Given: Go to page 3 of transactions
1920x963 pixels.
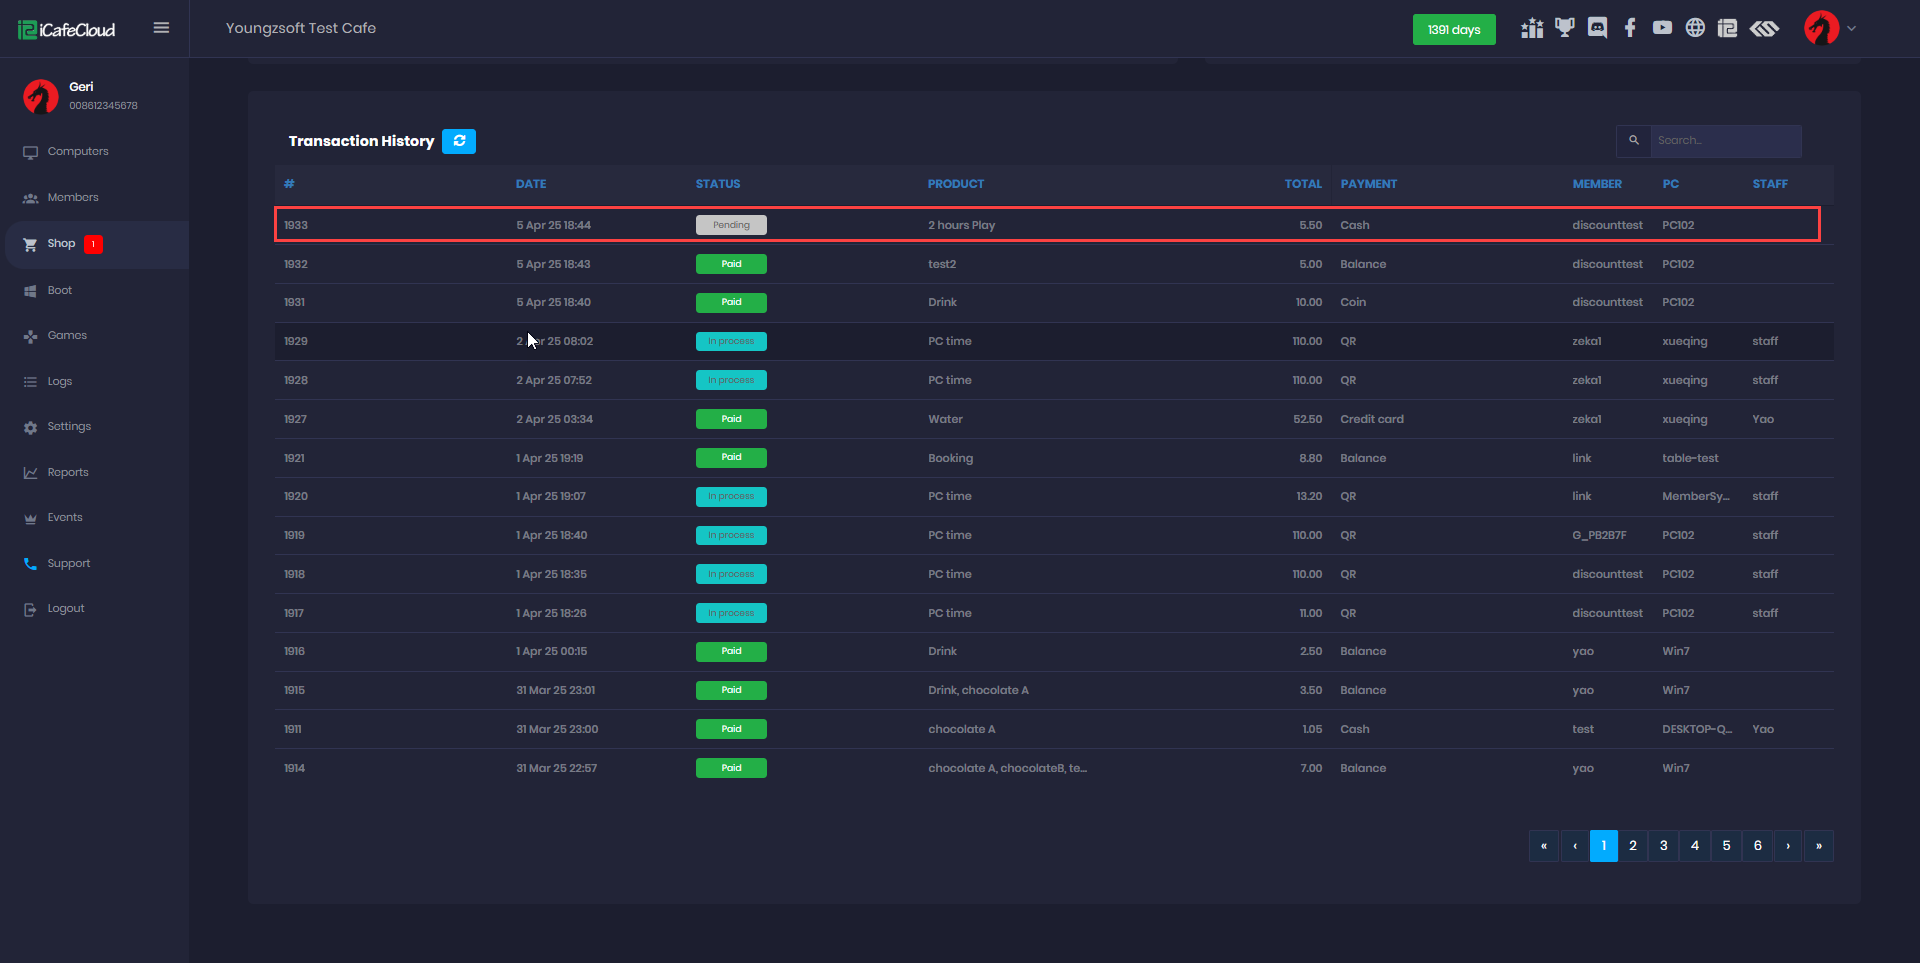Looking at the screenshot, I should [x=1664, y=846].
